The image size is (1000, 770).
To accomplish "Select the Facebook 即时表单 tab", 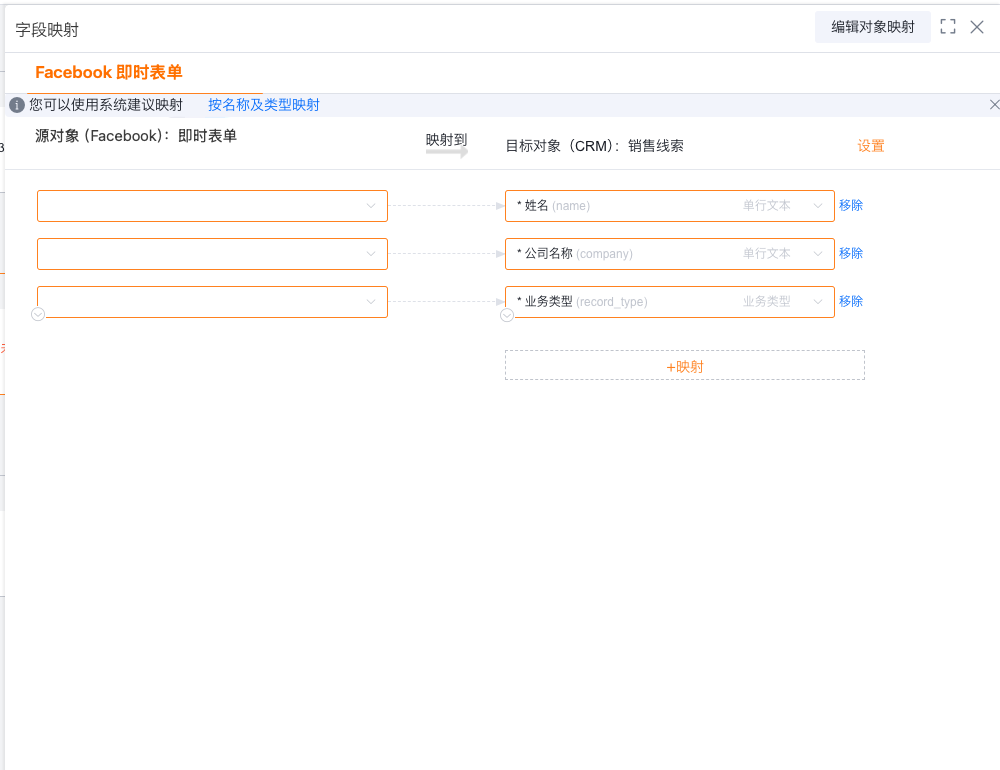I will coord(109,73).
